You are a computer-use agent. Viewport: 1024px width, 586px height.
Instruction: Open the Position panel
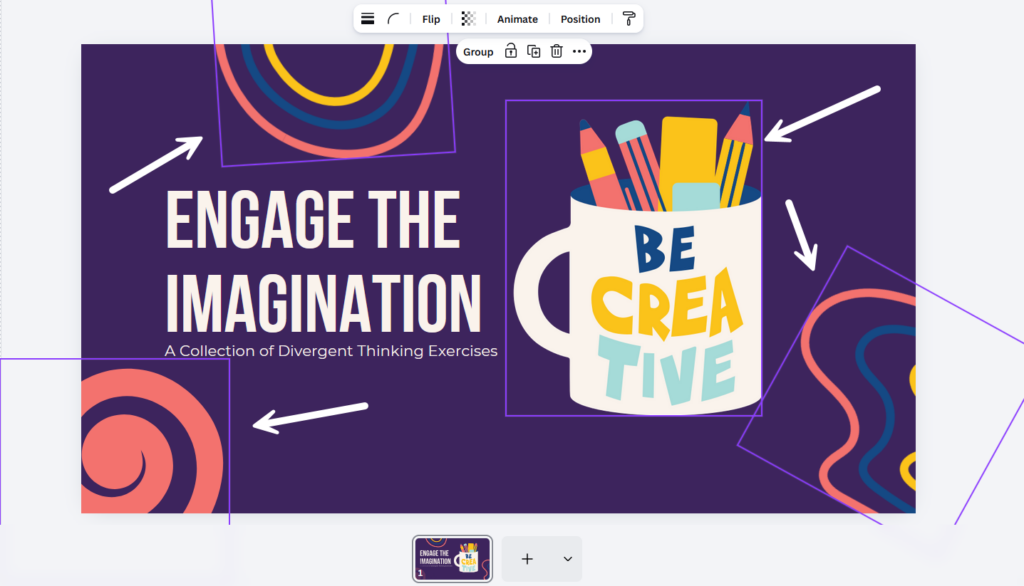point(580,19)
